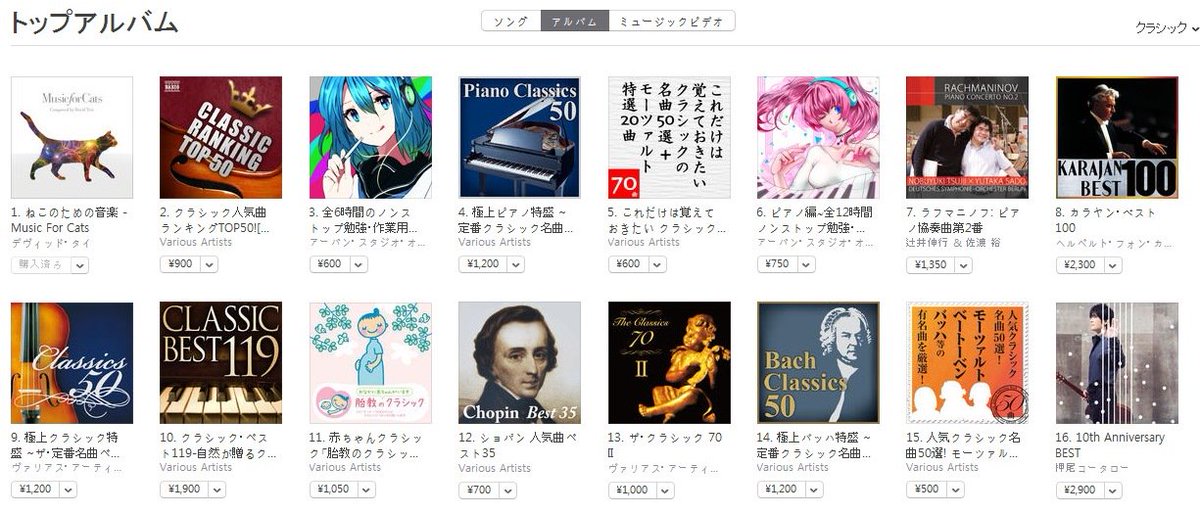Viewport: 1200px width, 514px height.
Task: Buy Chopin album with ¥700 button
Action: [x=480, y=490]
